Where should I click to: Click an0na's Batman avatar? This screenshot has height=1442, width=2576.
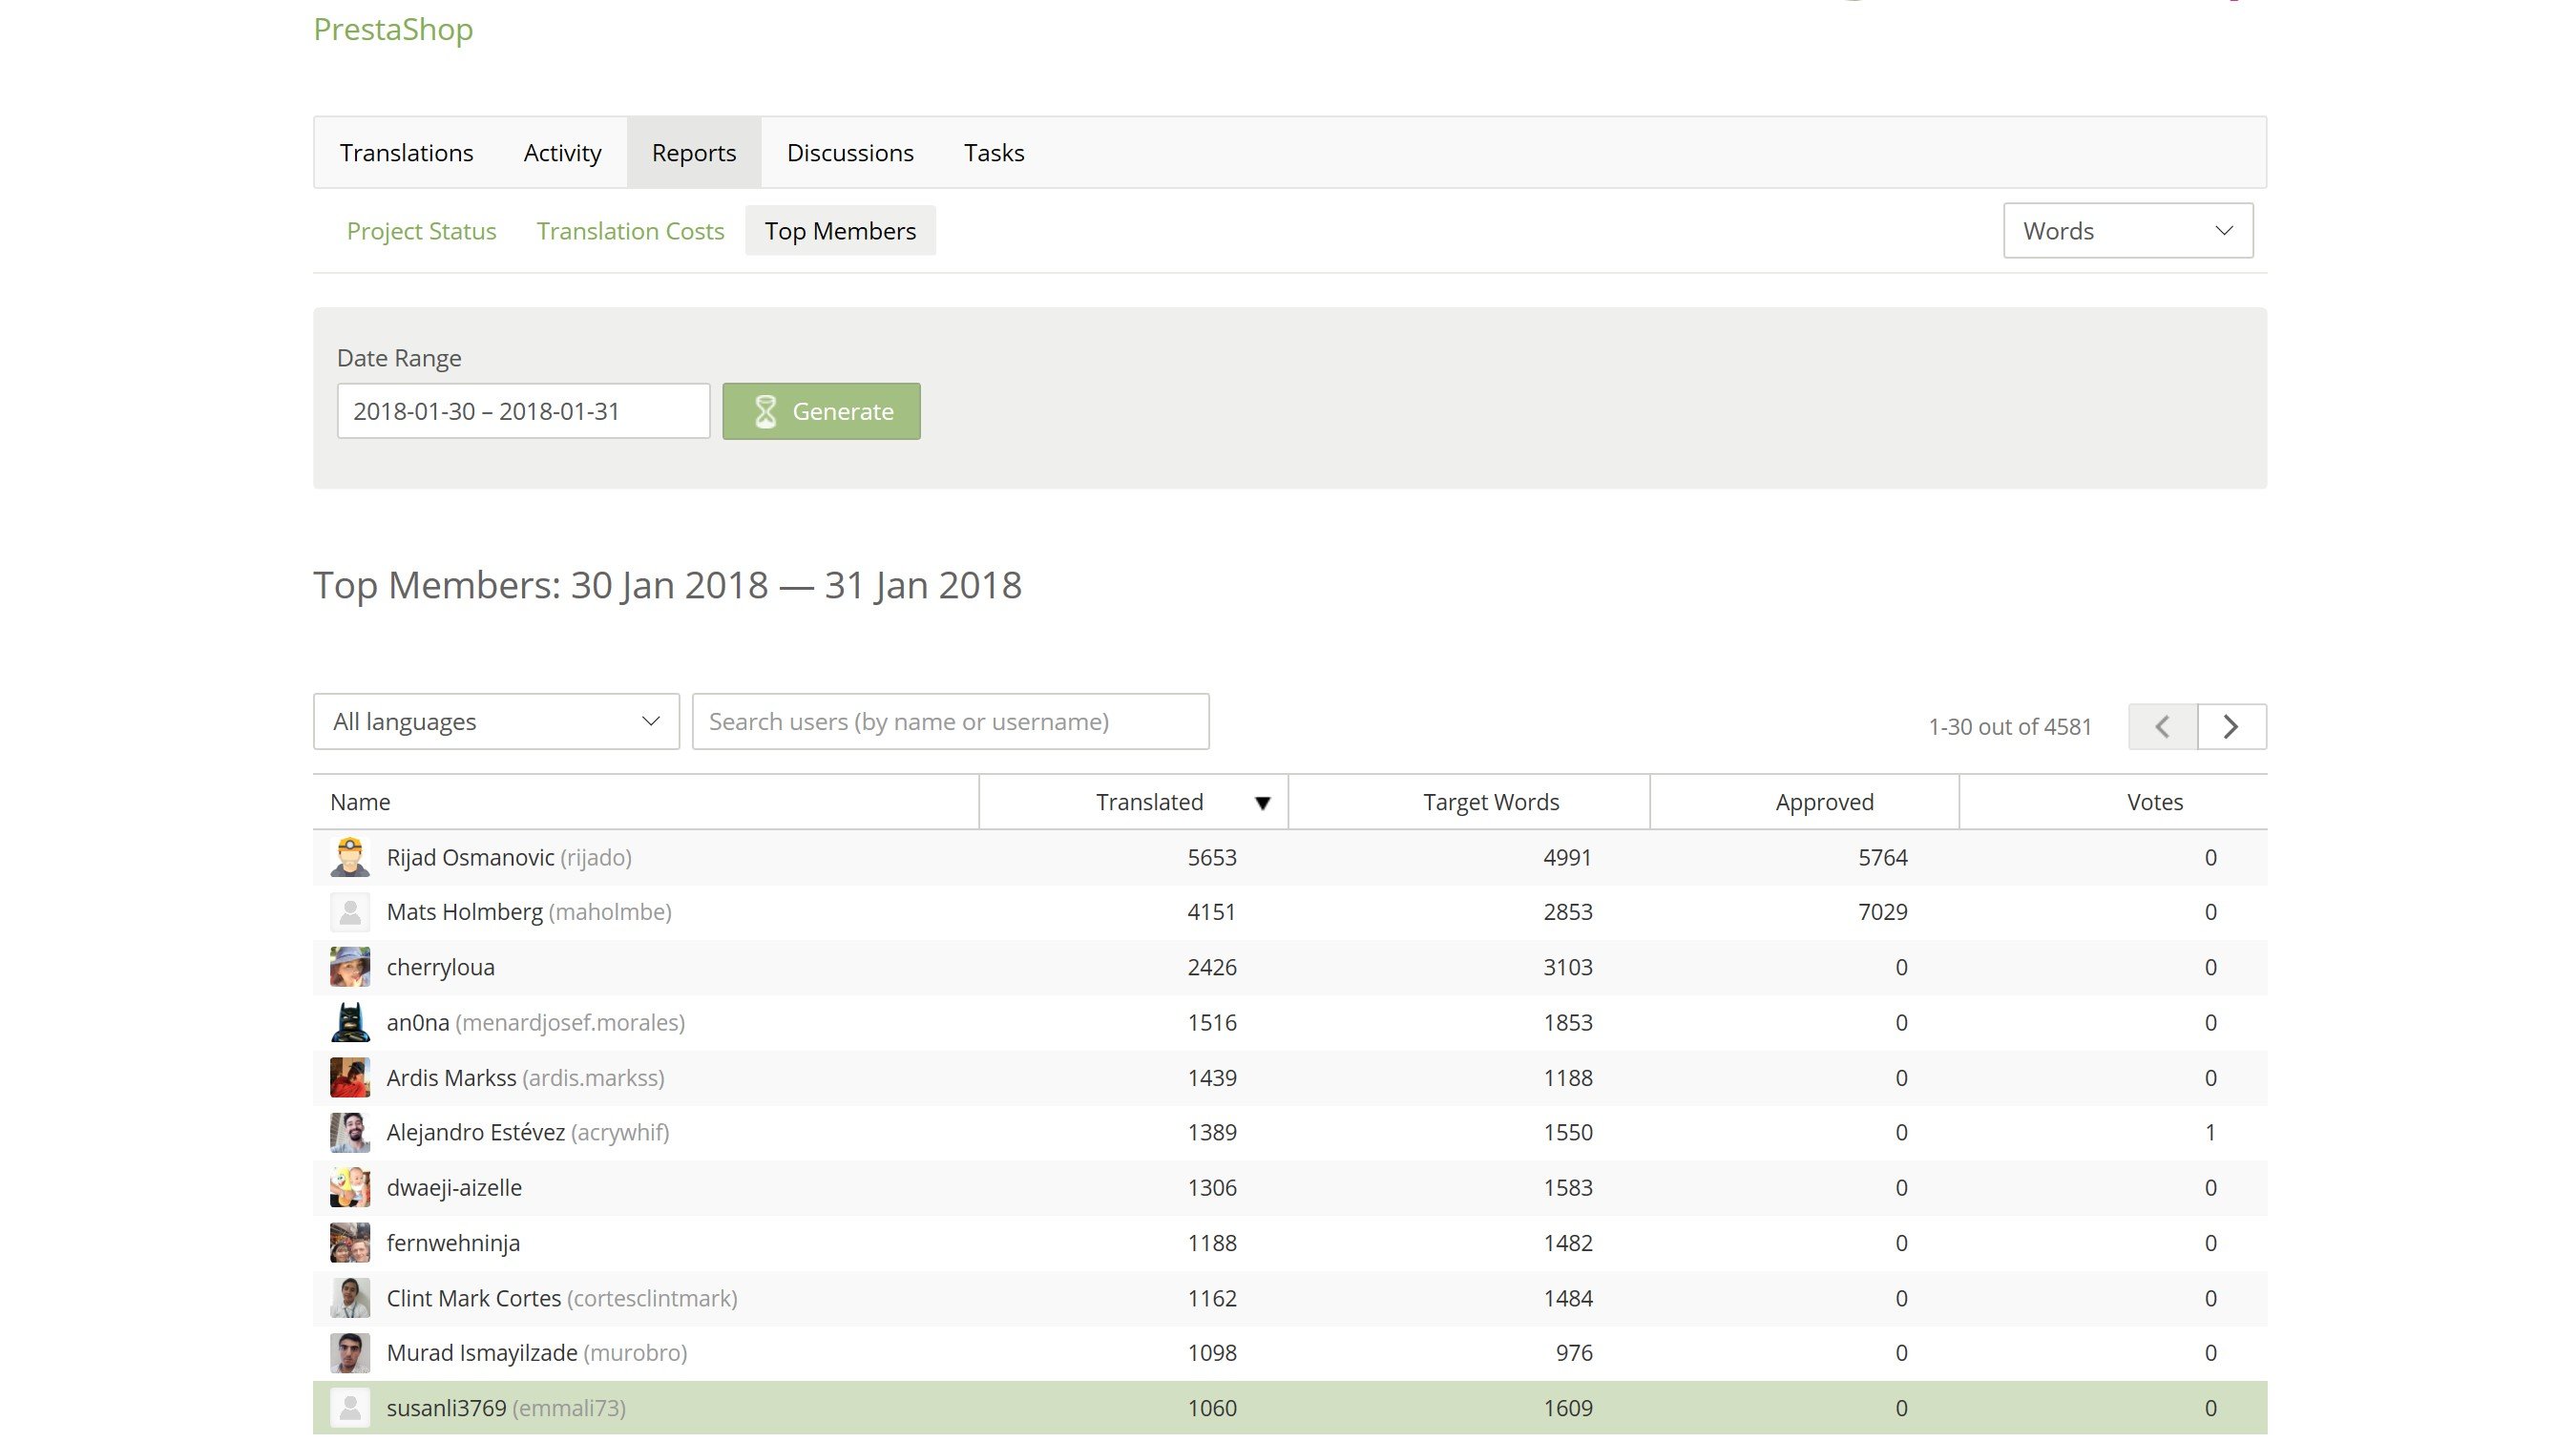tap(350, 1022)
